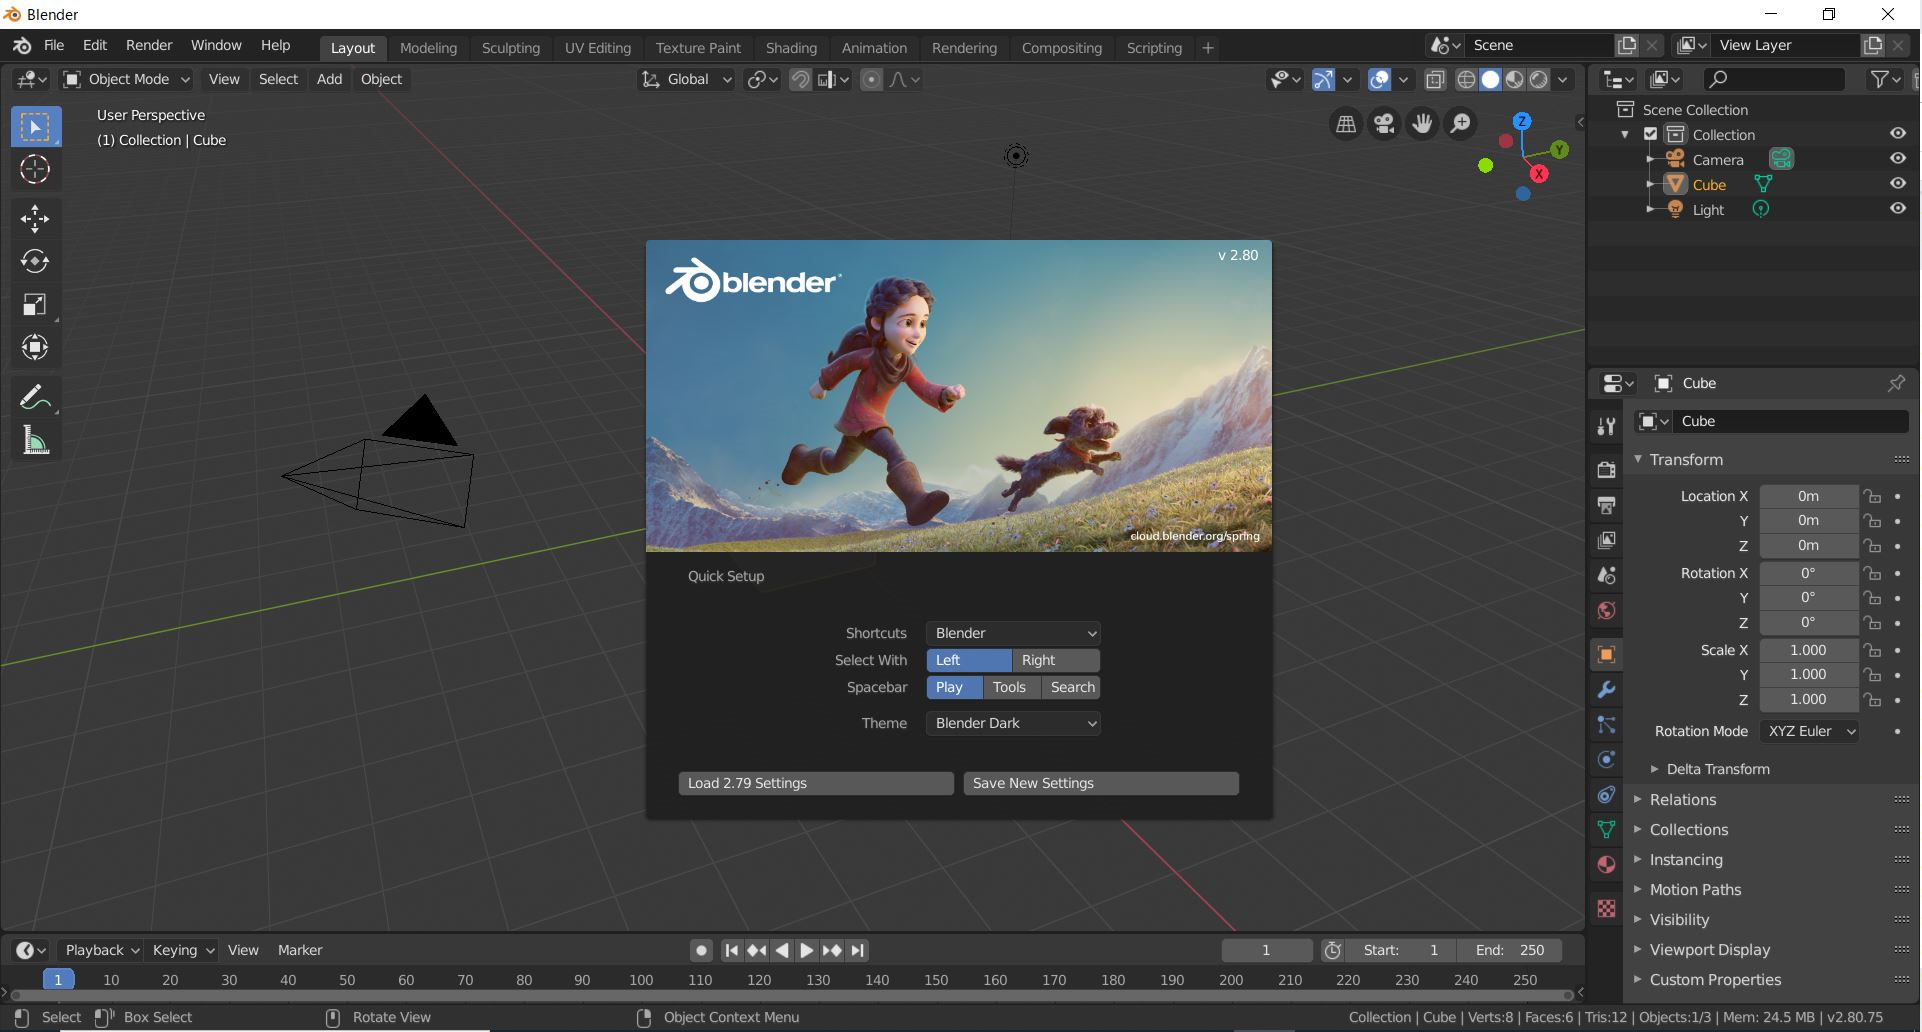Select the Measure tool
Viewport: 1922px width, 1032px height.
point(35,440)
